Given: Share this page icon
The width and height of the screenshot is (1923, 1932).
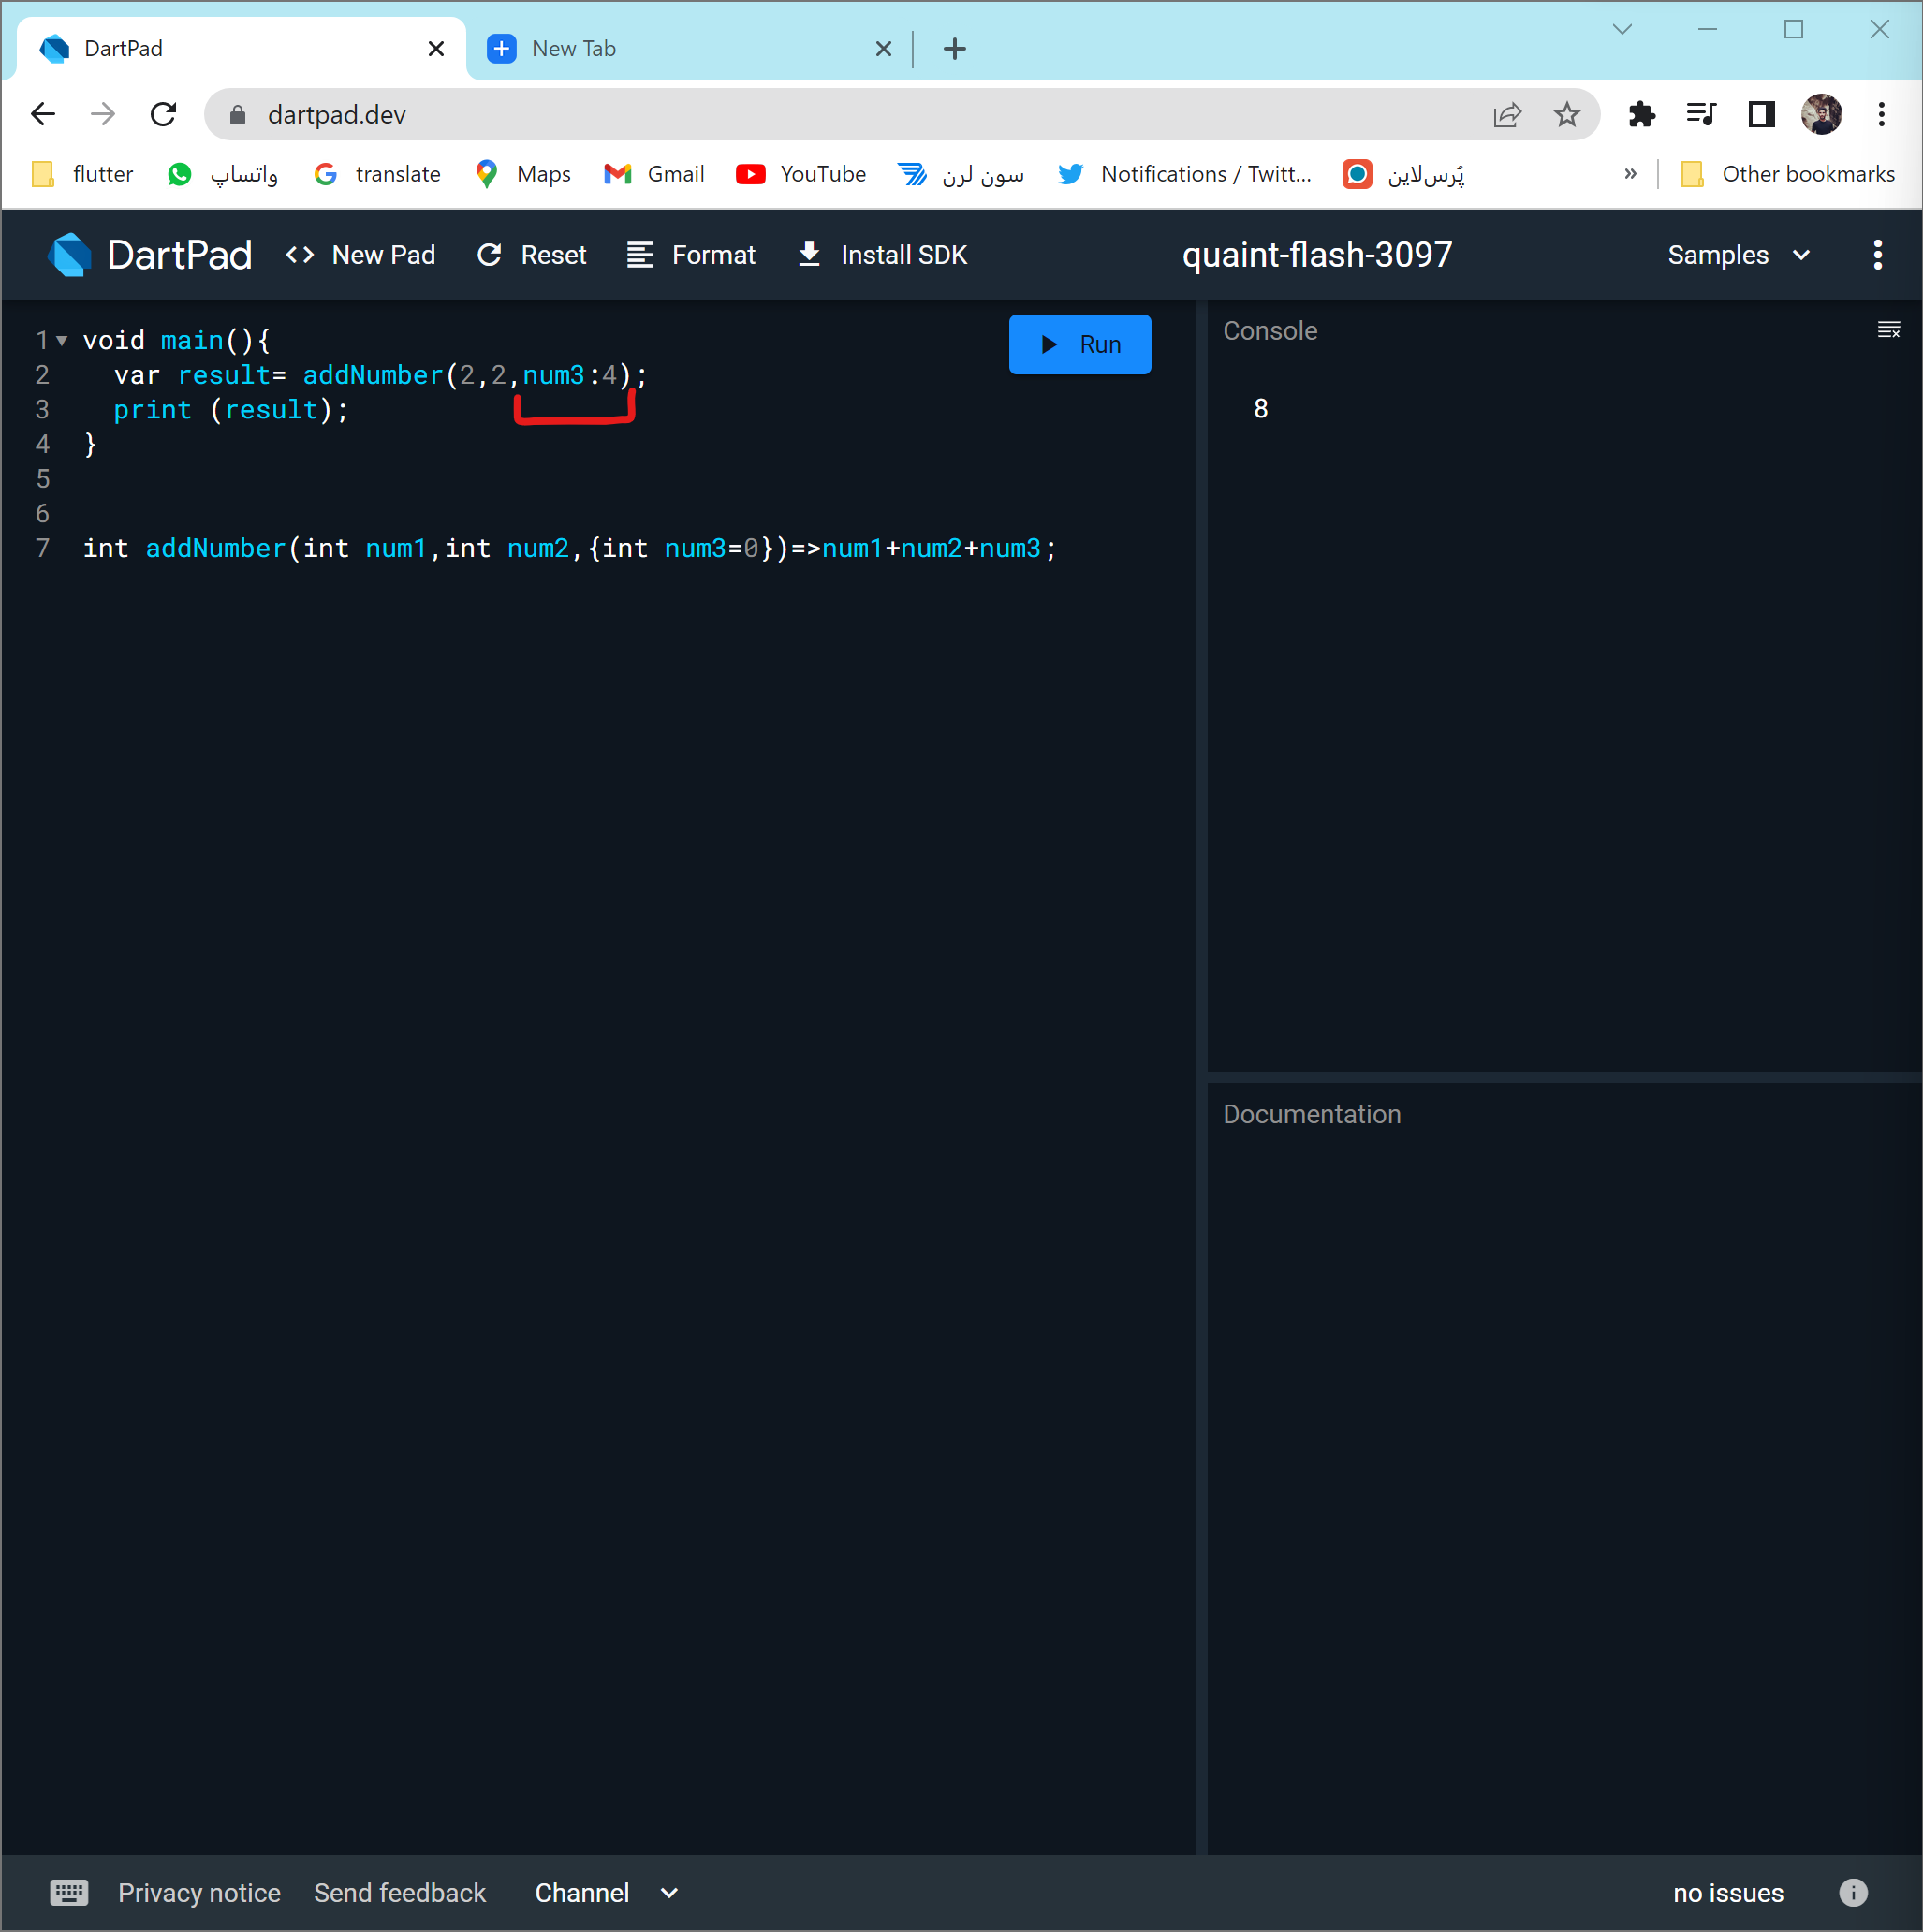Looking at the screenshot, I should [1507, 115].
